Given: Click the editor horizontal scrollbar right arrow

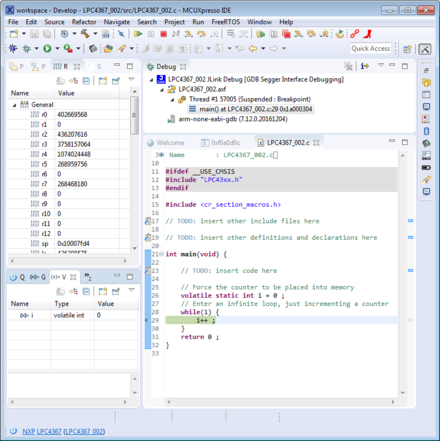Looking at the screenshot, I should (393, 402).
